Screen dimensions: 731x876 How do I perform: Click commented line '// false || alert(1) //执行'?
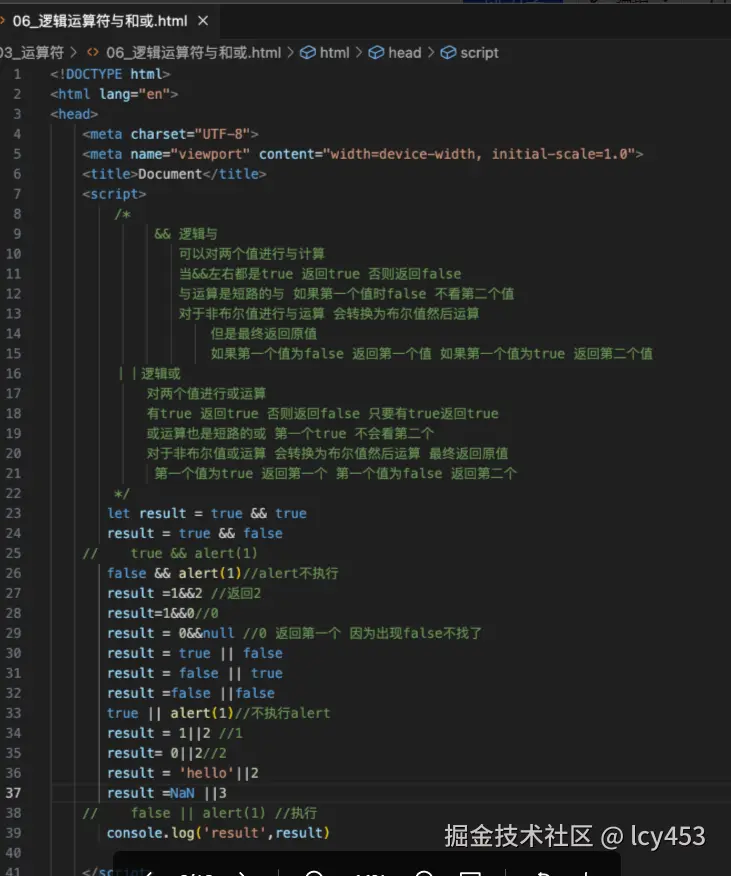(200, 813)
